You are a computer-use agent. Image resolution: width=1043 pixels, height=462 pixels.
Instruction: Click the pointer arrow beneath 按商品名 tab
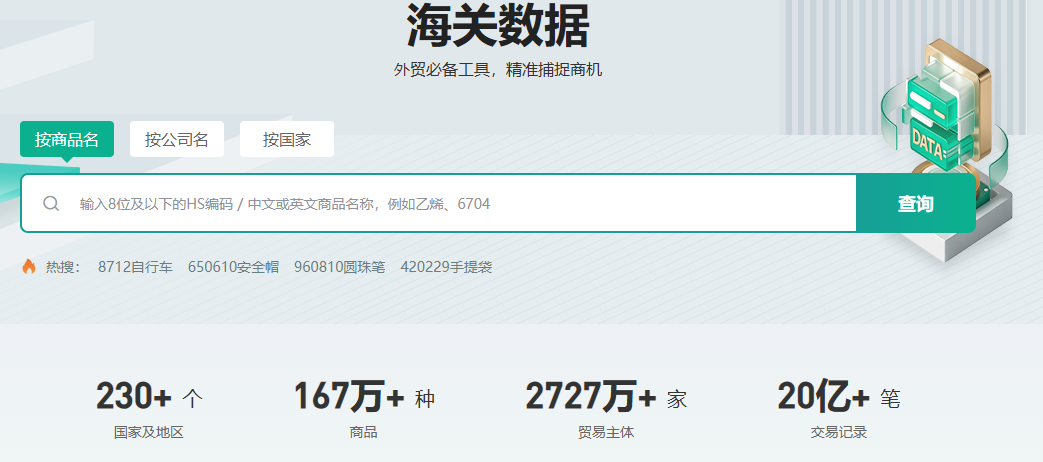coord(67,160)
